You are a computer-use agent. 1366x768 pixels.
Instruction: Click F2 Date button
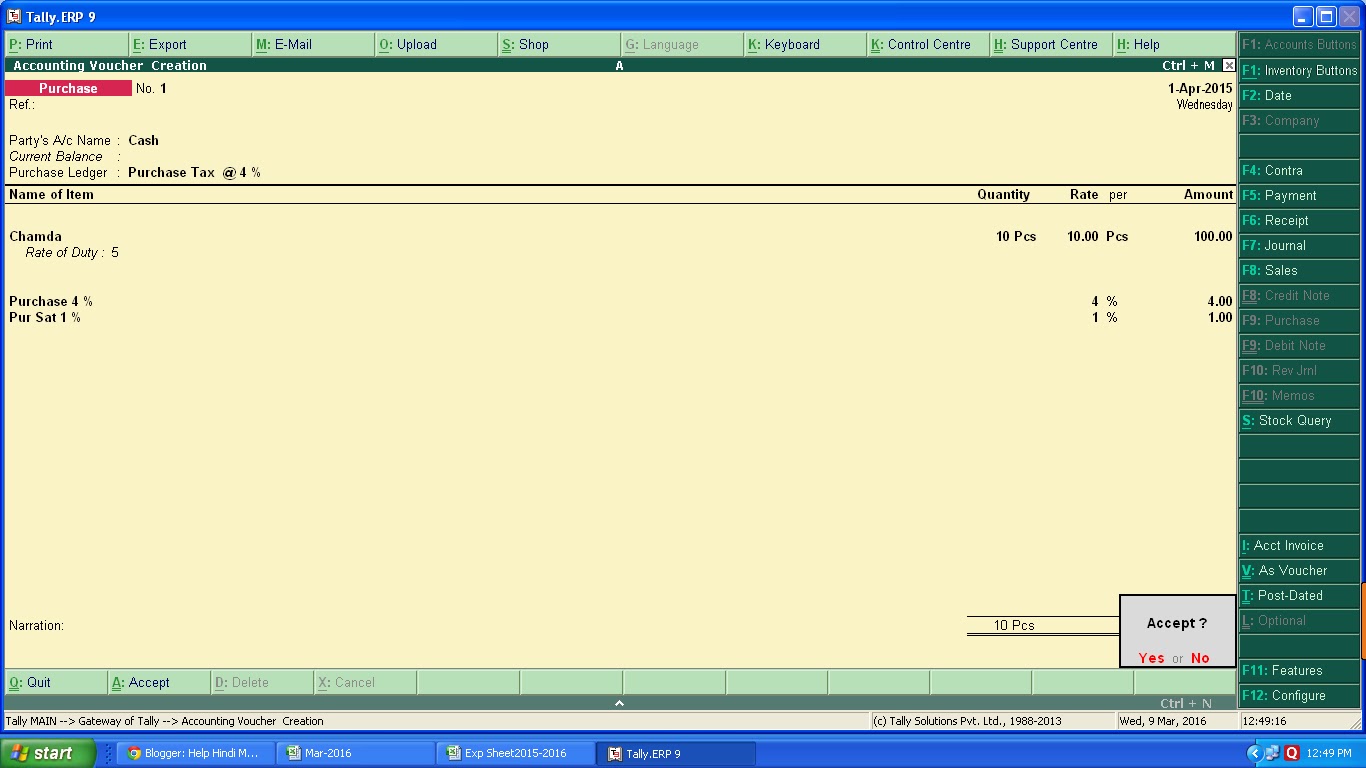tap(1299, 95)
